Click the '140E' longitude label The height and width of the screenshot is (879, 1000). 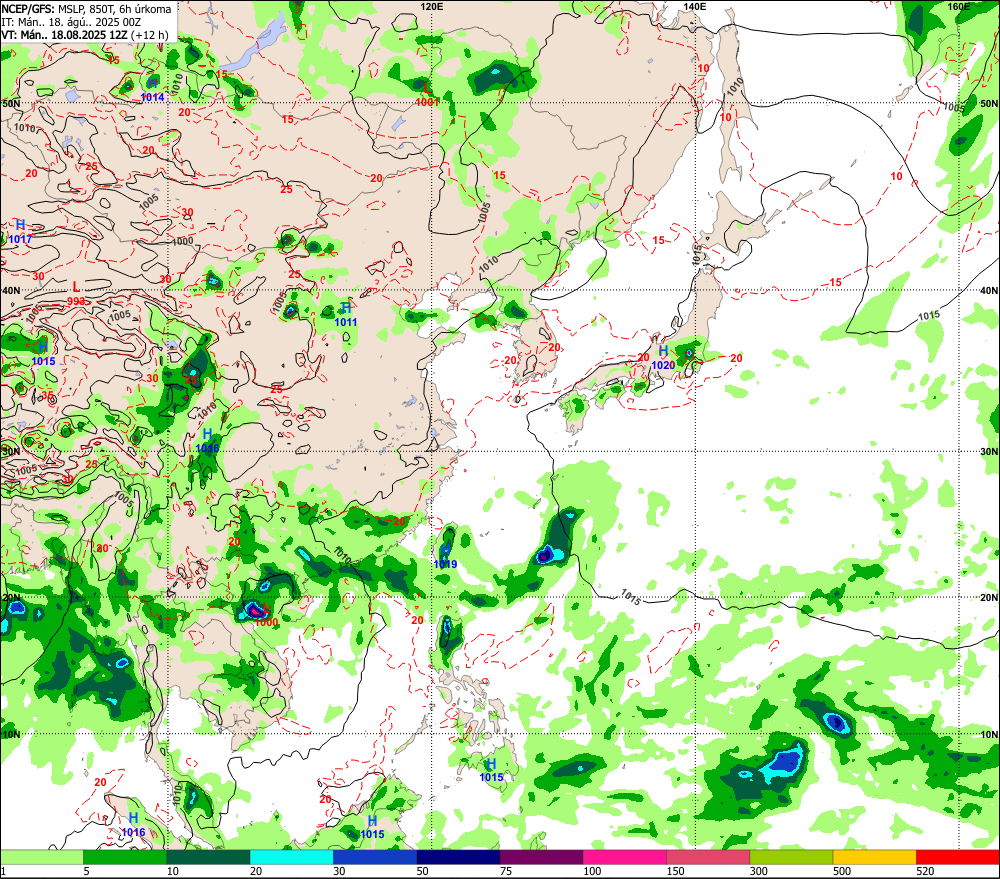(695, 6)
